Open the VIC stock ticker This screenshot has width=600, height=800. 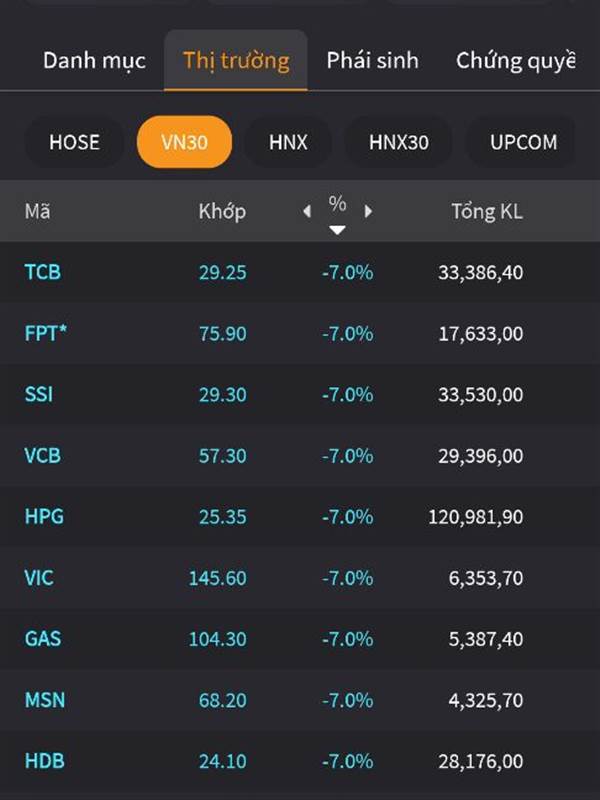[x=40, y=578]
